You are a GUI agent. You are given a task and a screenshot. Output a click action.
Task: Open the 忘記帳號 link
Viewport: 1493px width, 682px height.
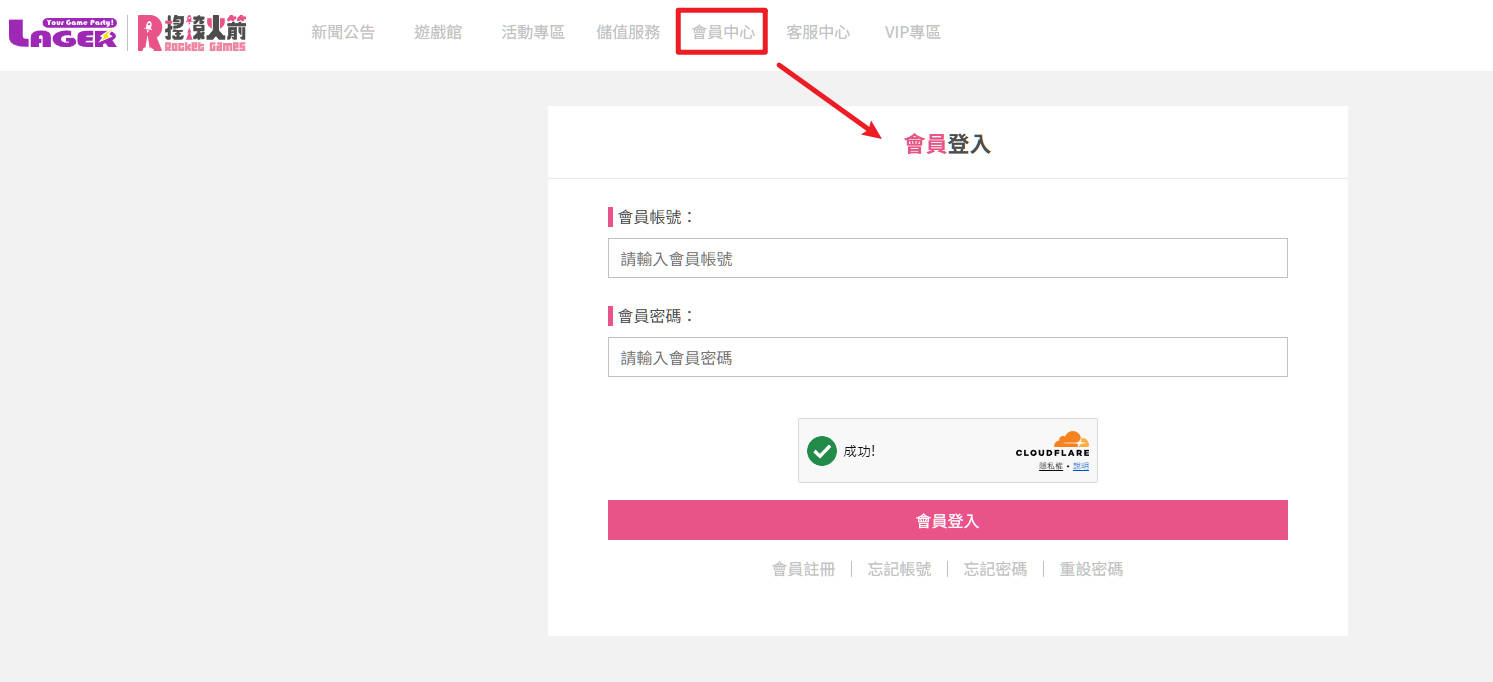[x=899, y=569]
